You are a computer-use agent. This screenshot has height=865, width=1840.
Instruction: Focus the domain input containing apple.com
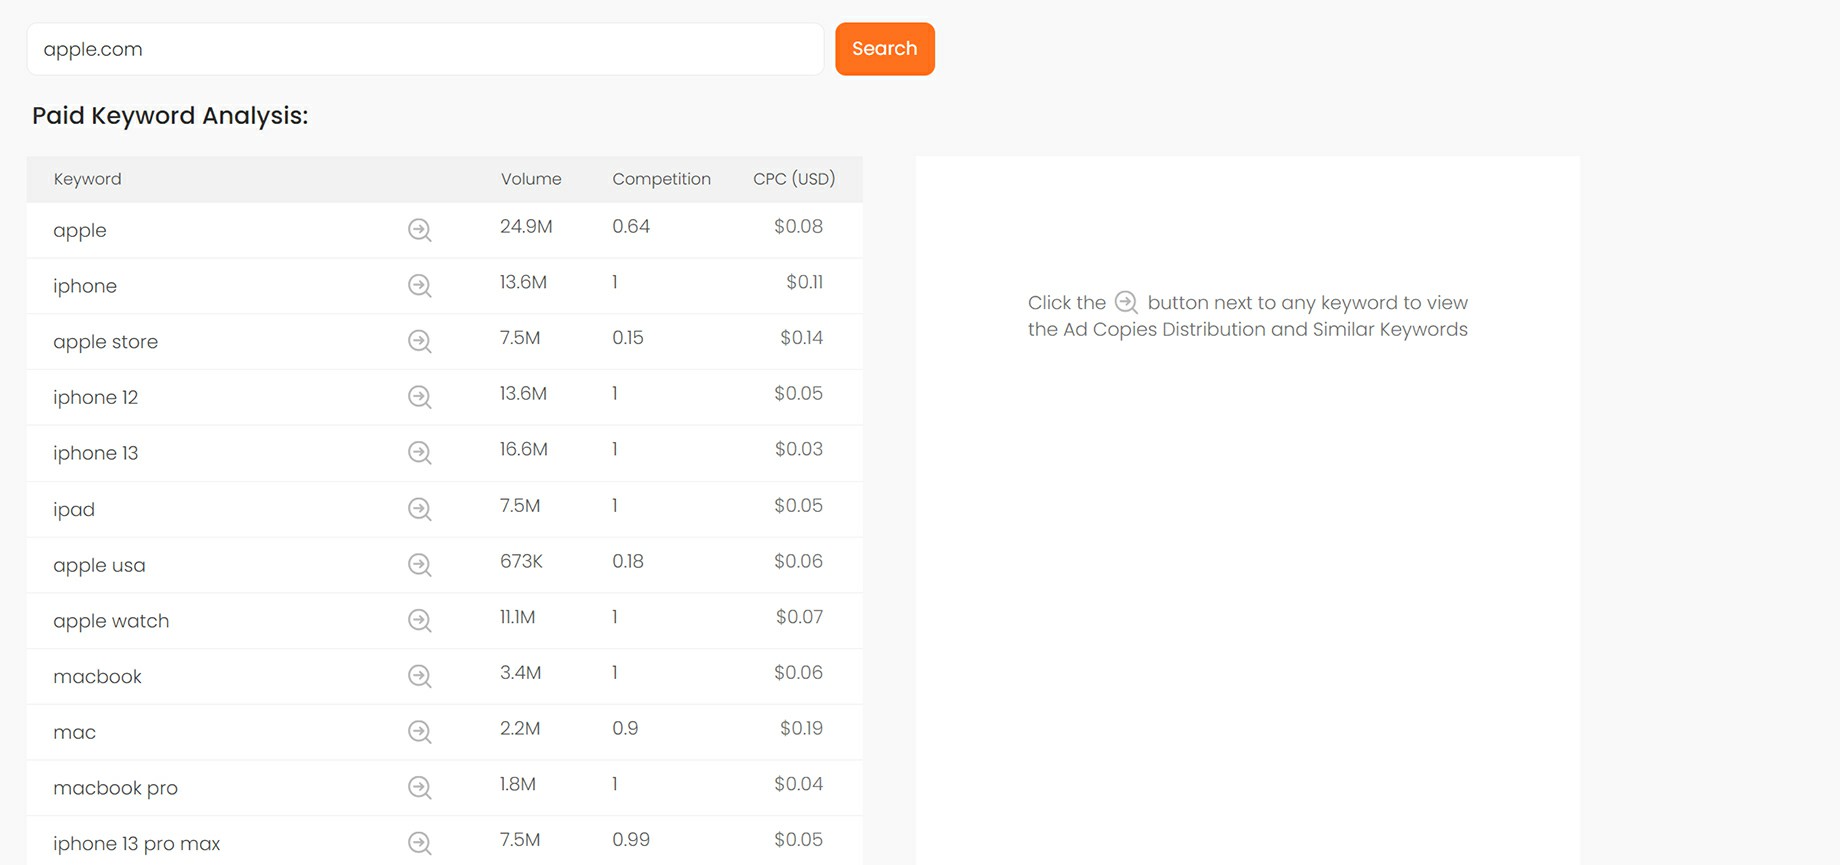tap(425, 49)
